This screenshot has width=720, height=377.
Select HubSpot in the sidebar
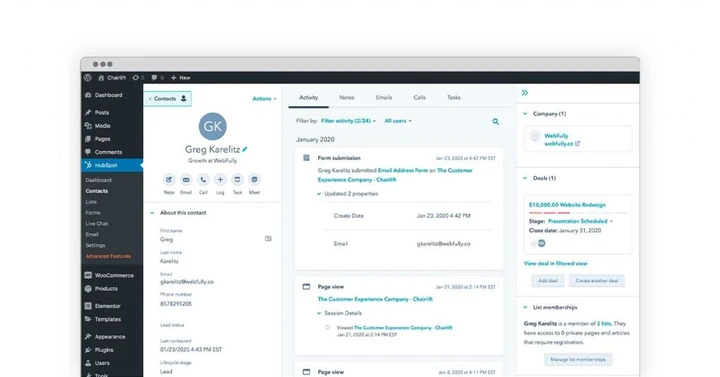pos(112,165)
